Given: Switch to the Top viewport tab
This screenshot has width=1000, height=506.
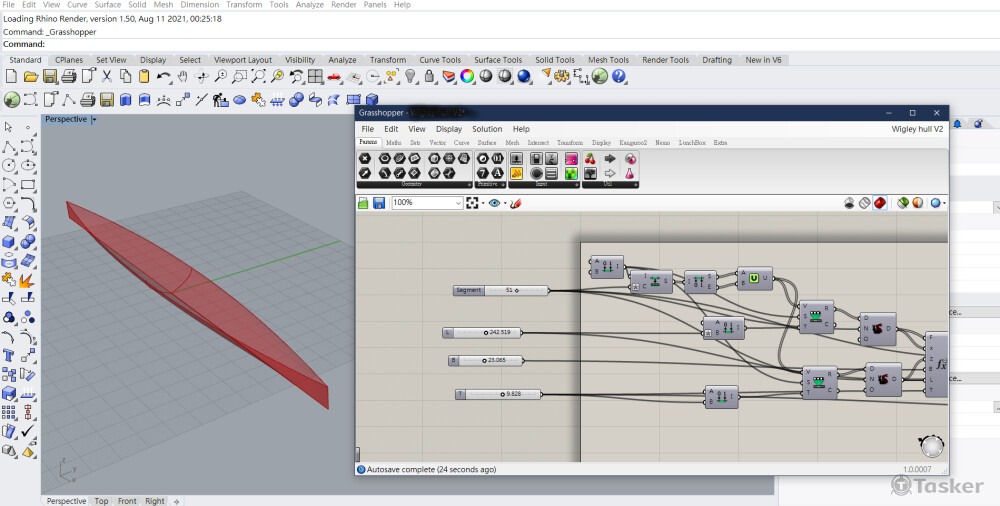Looking at the screenshot, I should pos(101,501).
